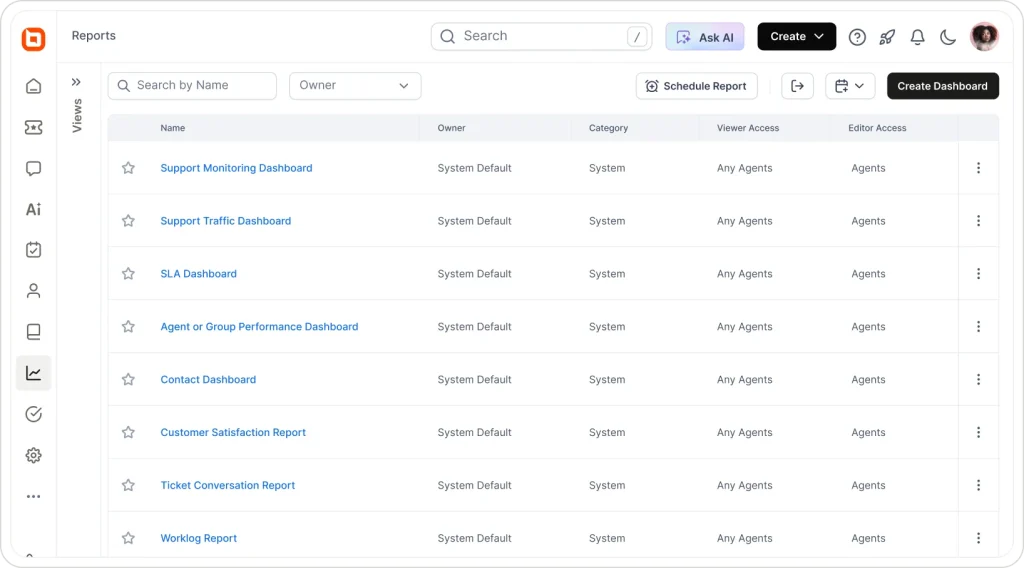Star the Support Monitoring Dashboard
Screen dimensions: 1024x568
[129, 168]
